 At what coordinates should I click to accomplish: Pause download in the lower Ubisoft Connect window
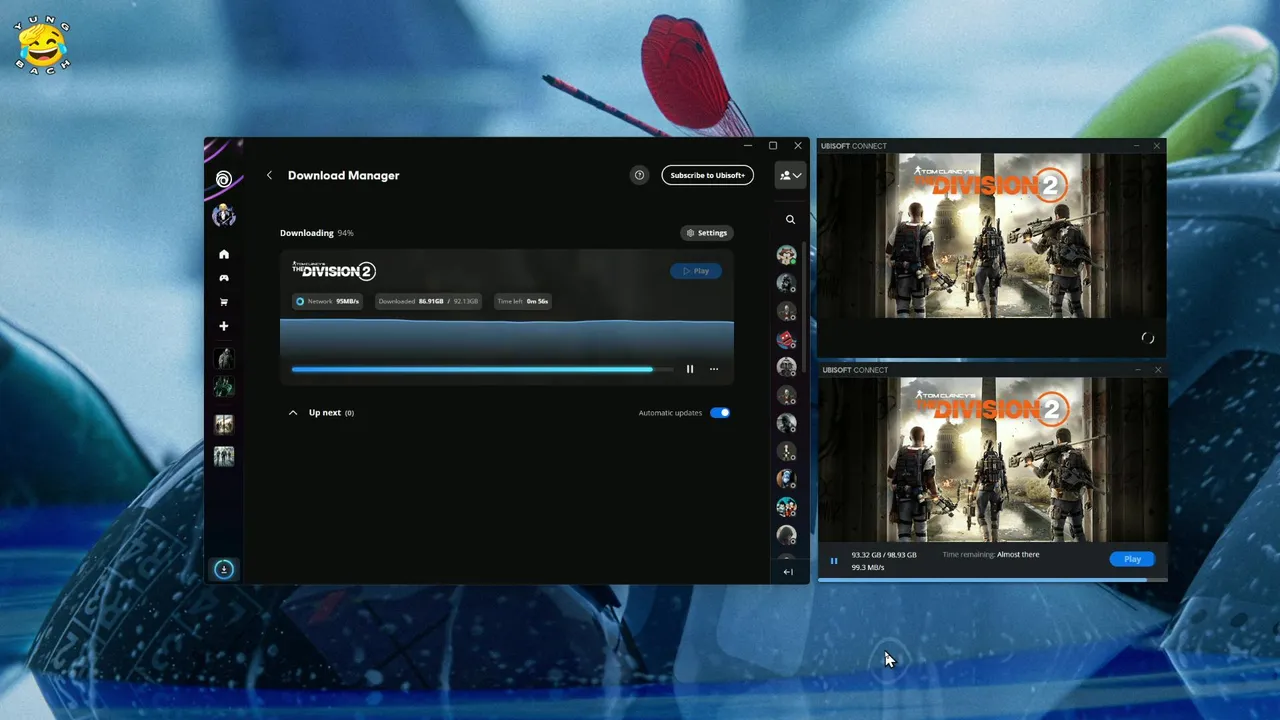click(x=834, y=561)
